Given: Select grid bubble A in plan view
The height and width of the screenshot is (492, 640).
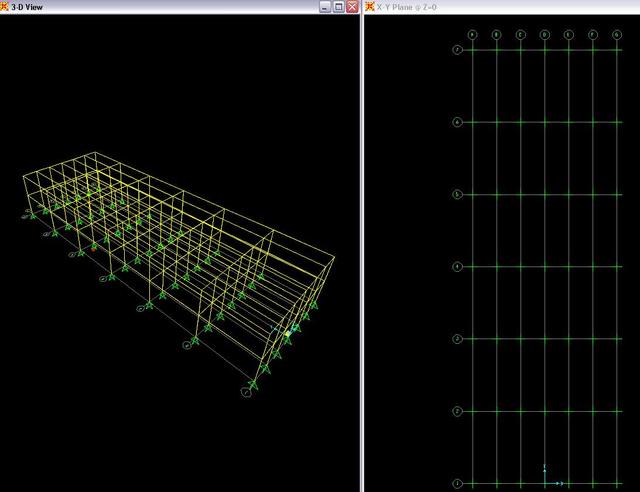Looking at the screenshot, I should click(472, 35).
